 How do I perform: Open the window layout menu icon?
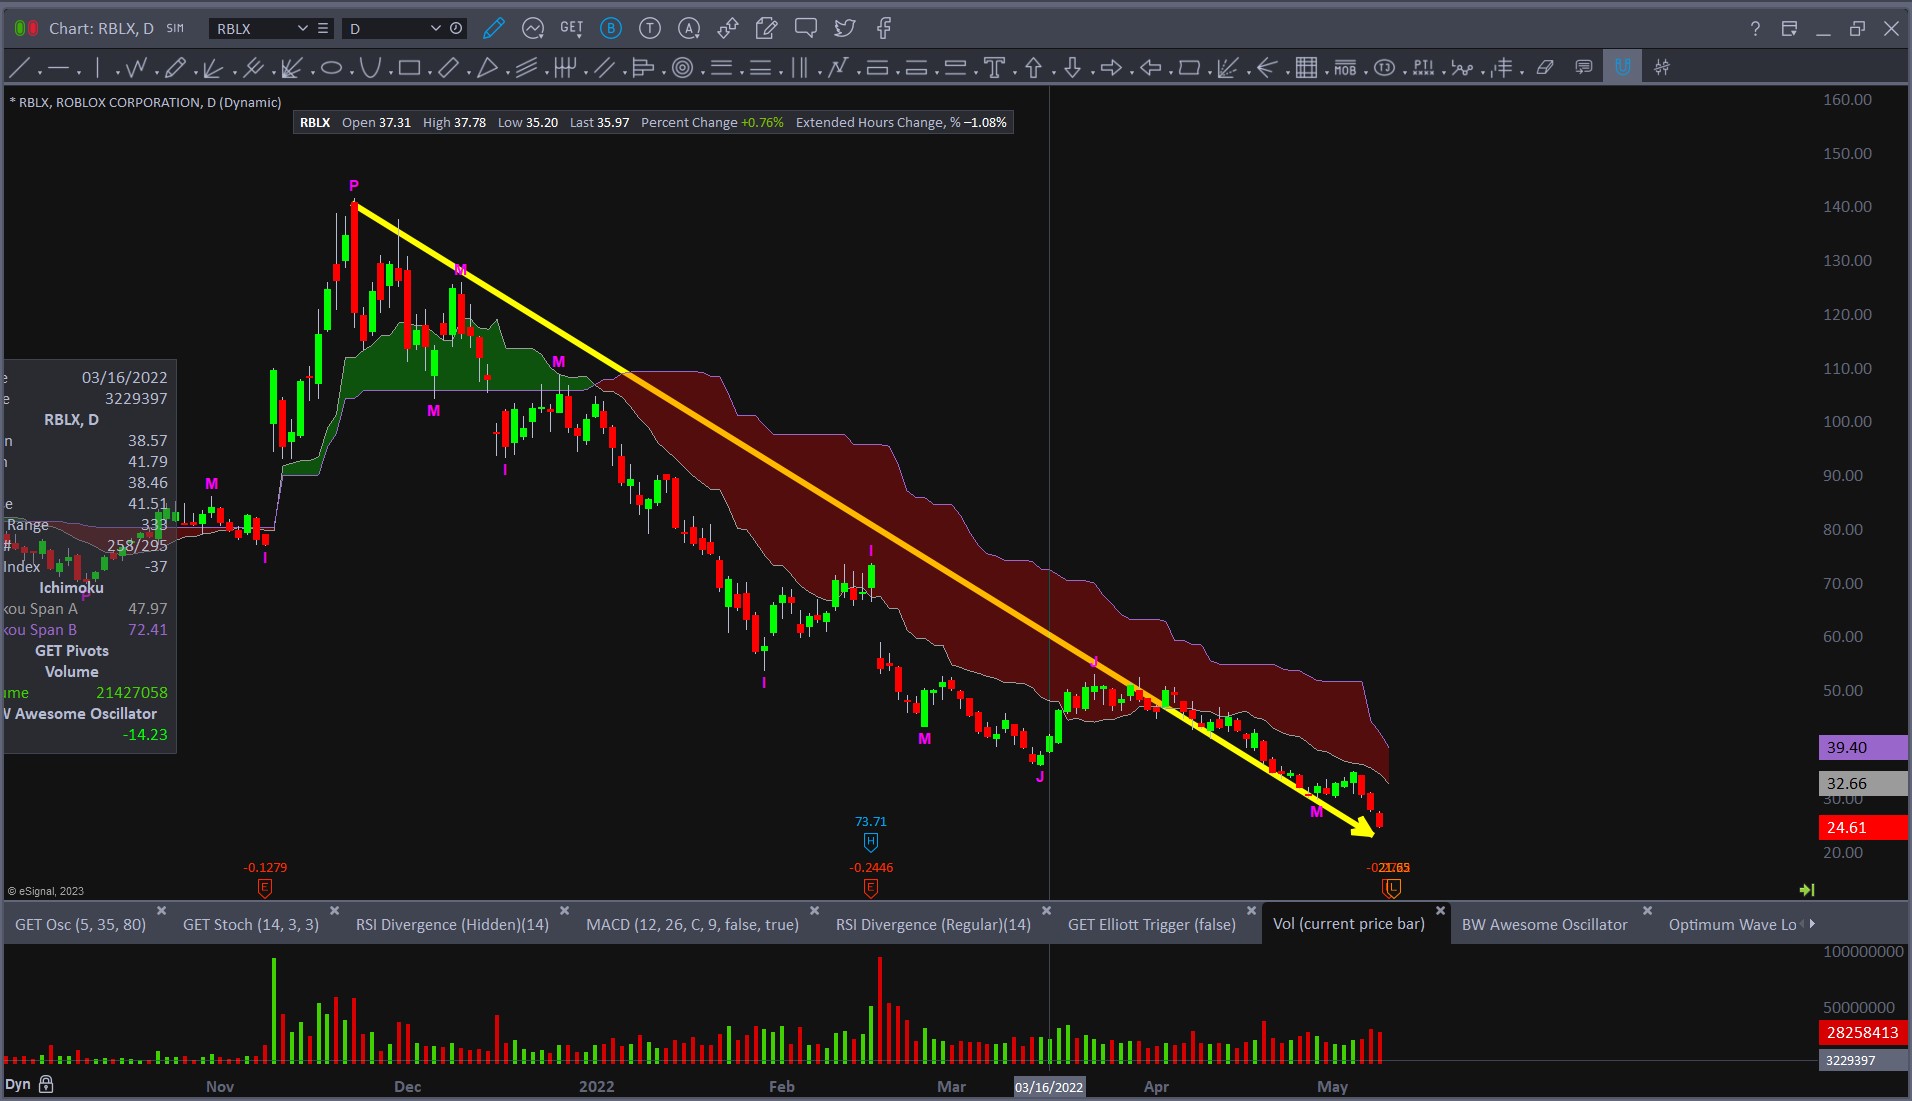pos(1790,29)
